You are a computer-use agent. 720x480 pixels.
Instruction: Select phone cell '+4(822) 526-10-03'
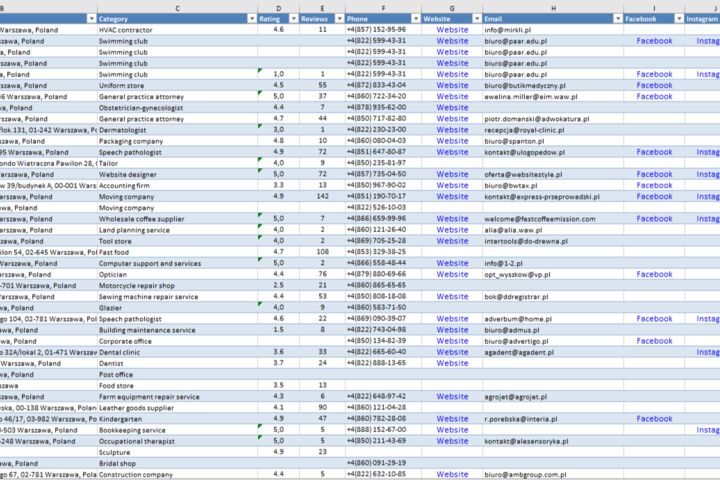(x=383, y=208)
